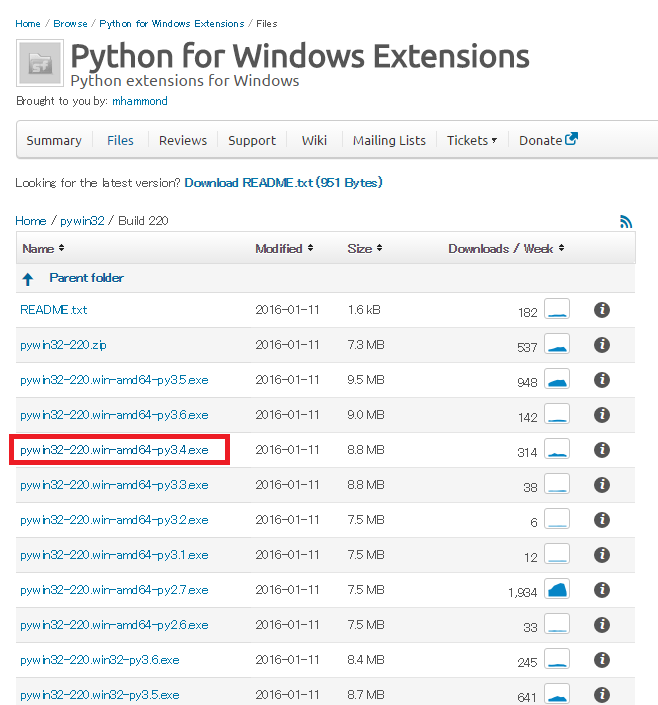
Task: Download pywin32-220.win-amd64-py3.1.exe
Action: pyautogui.click(x=114, y=555)
